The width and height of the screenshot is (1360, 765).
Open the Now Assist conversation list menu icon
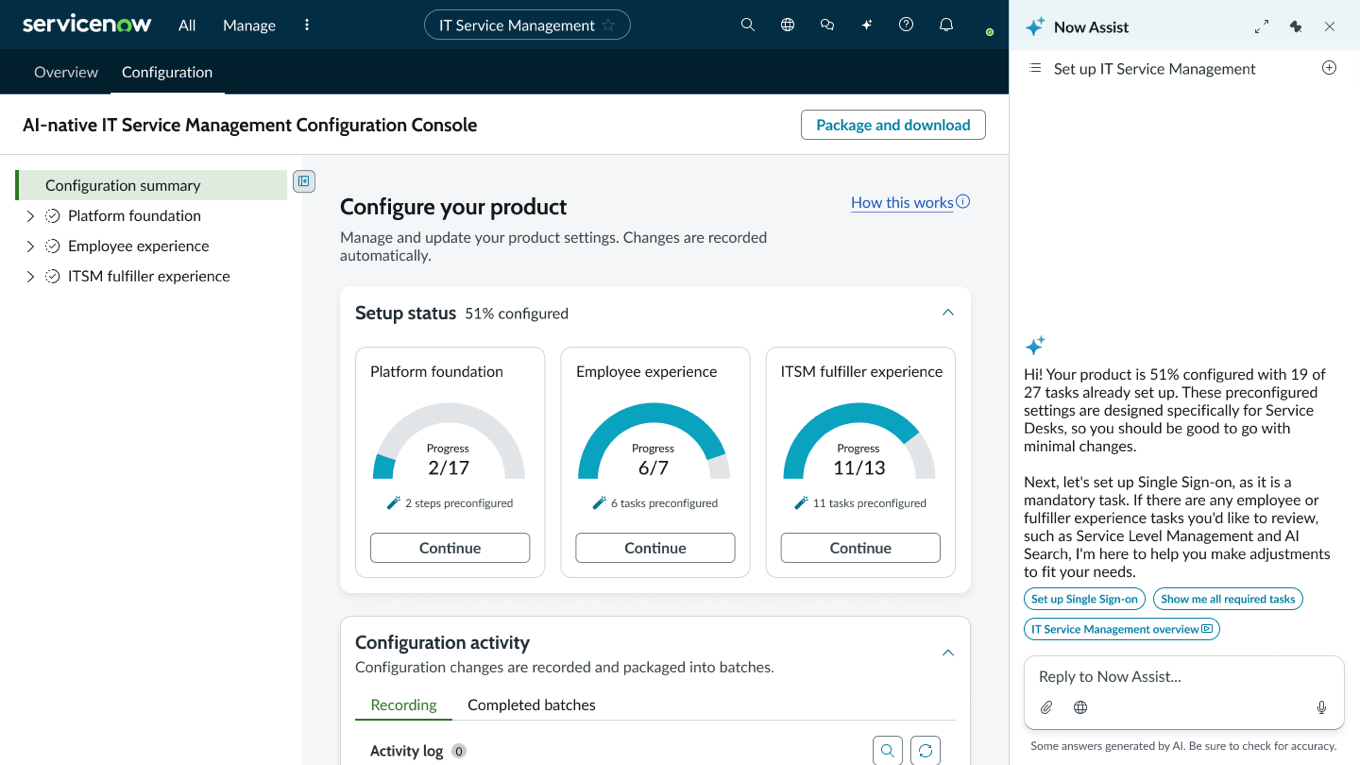1035,68
